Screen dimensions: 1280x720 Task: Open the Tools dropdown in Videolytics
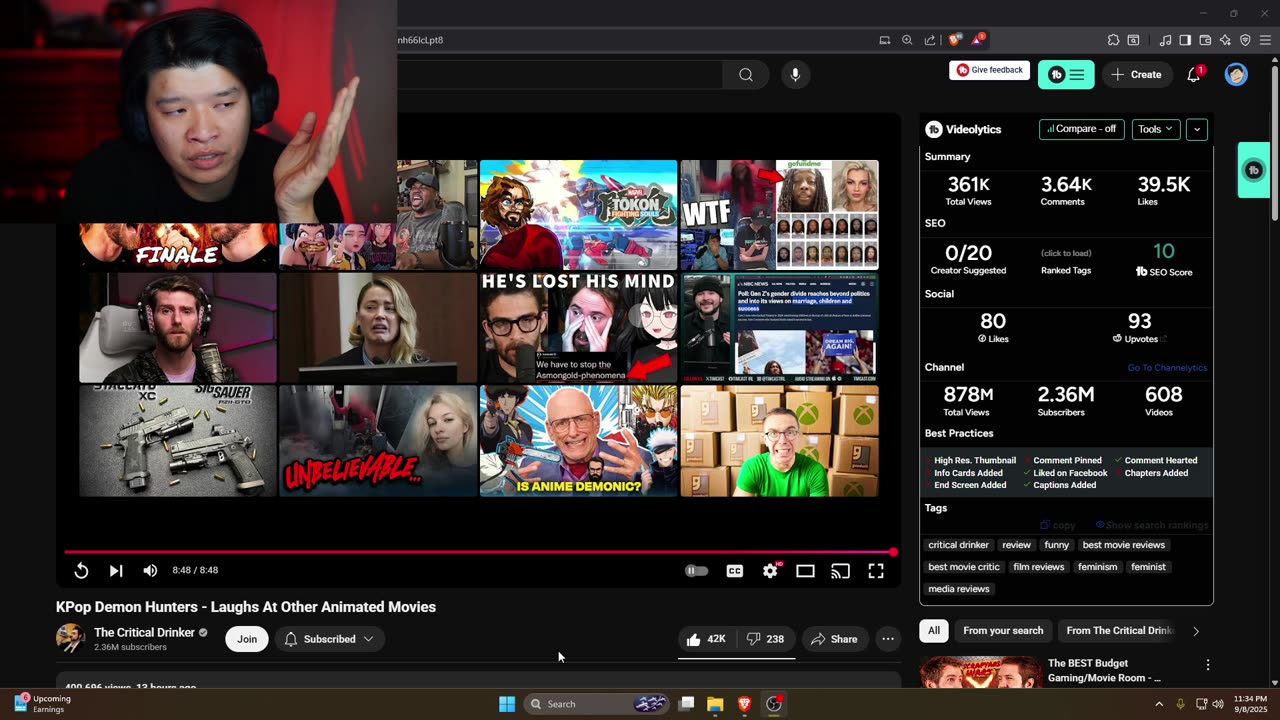pyautogui.click(x=1155, y=129)
